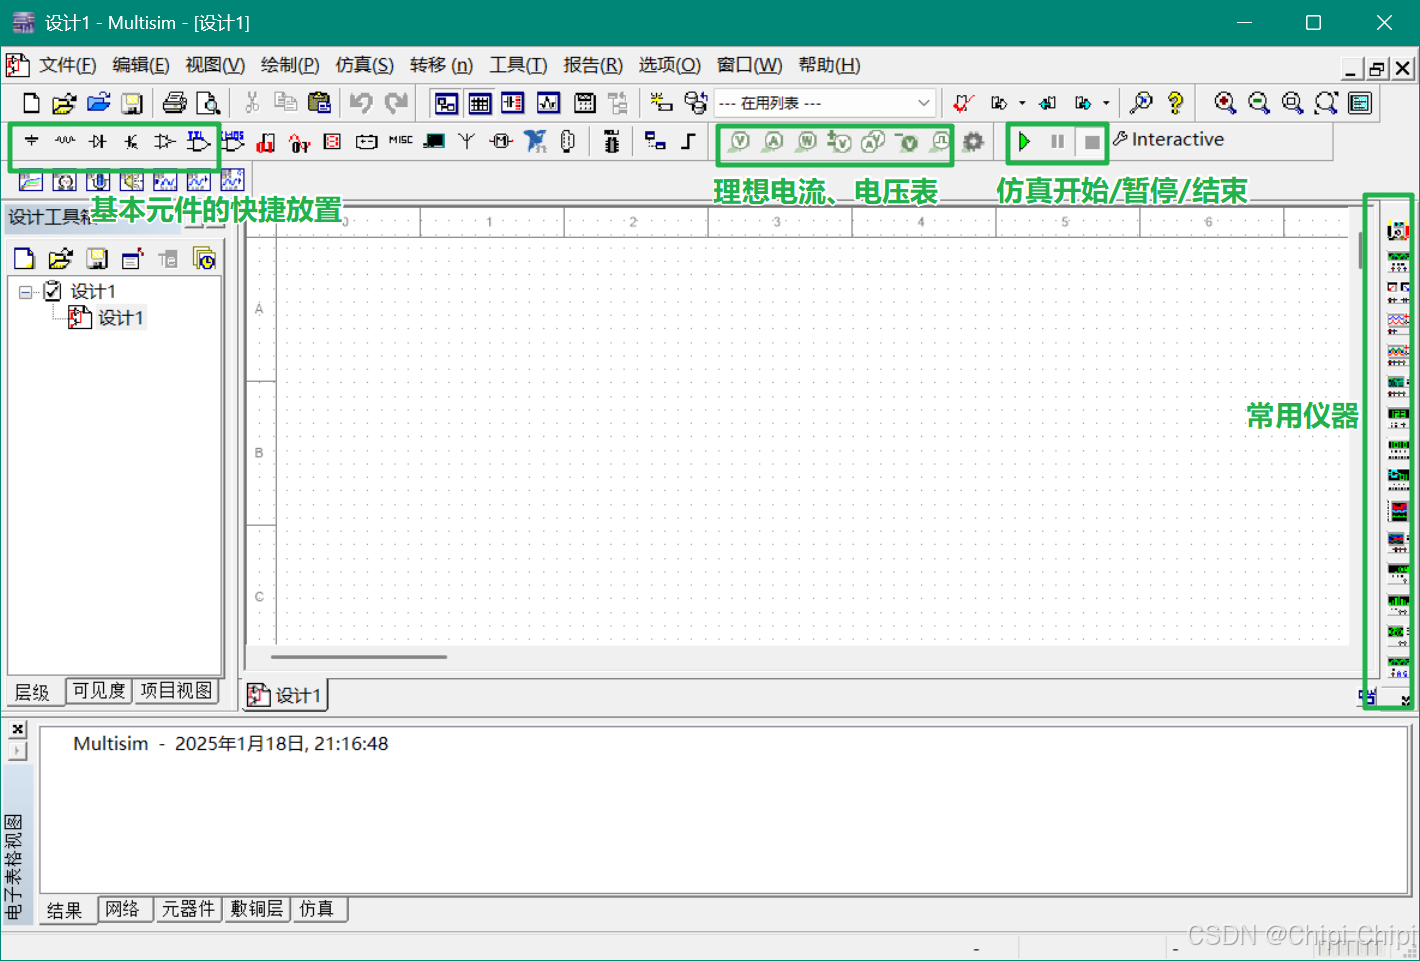
Task: Place a voltage probe
Action: [739, 142]
